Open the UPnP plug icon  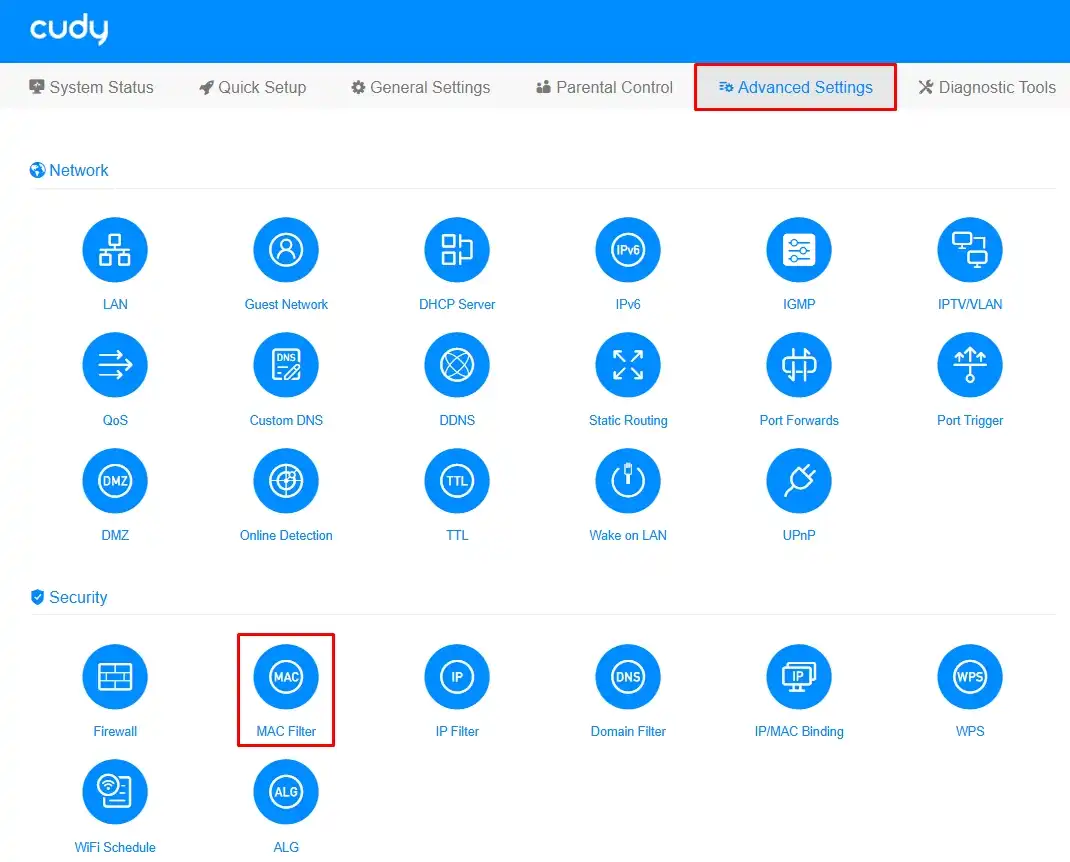click(799, 480)
